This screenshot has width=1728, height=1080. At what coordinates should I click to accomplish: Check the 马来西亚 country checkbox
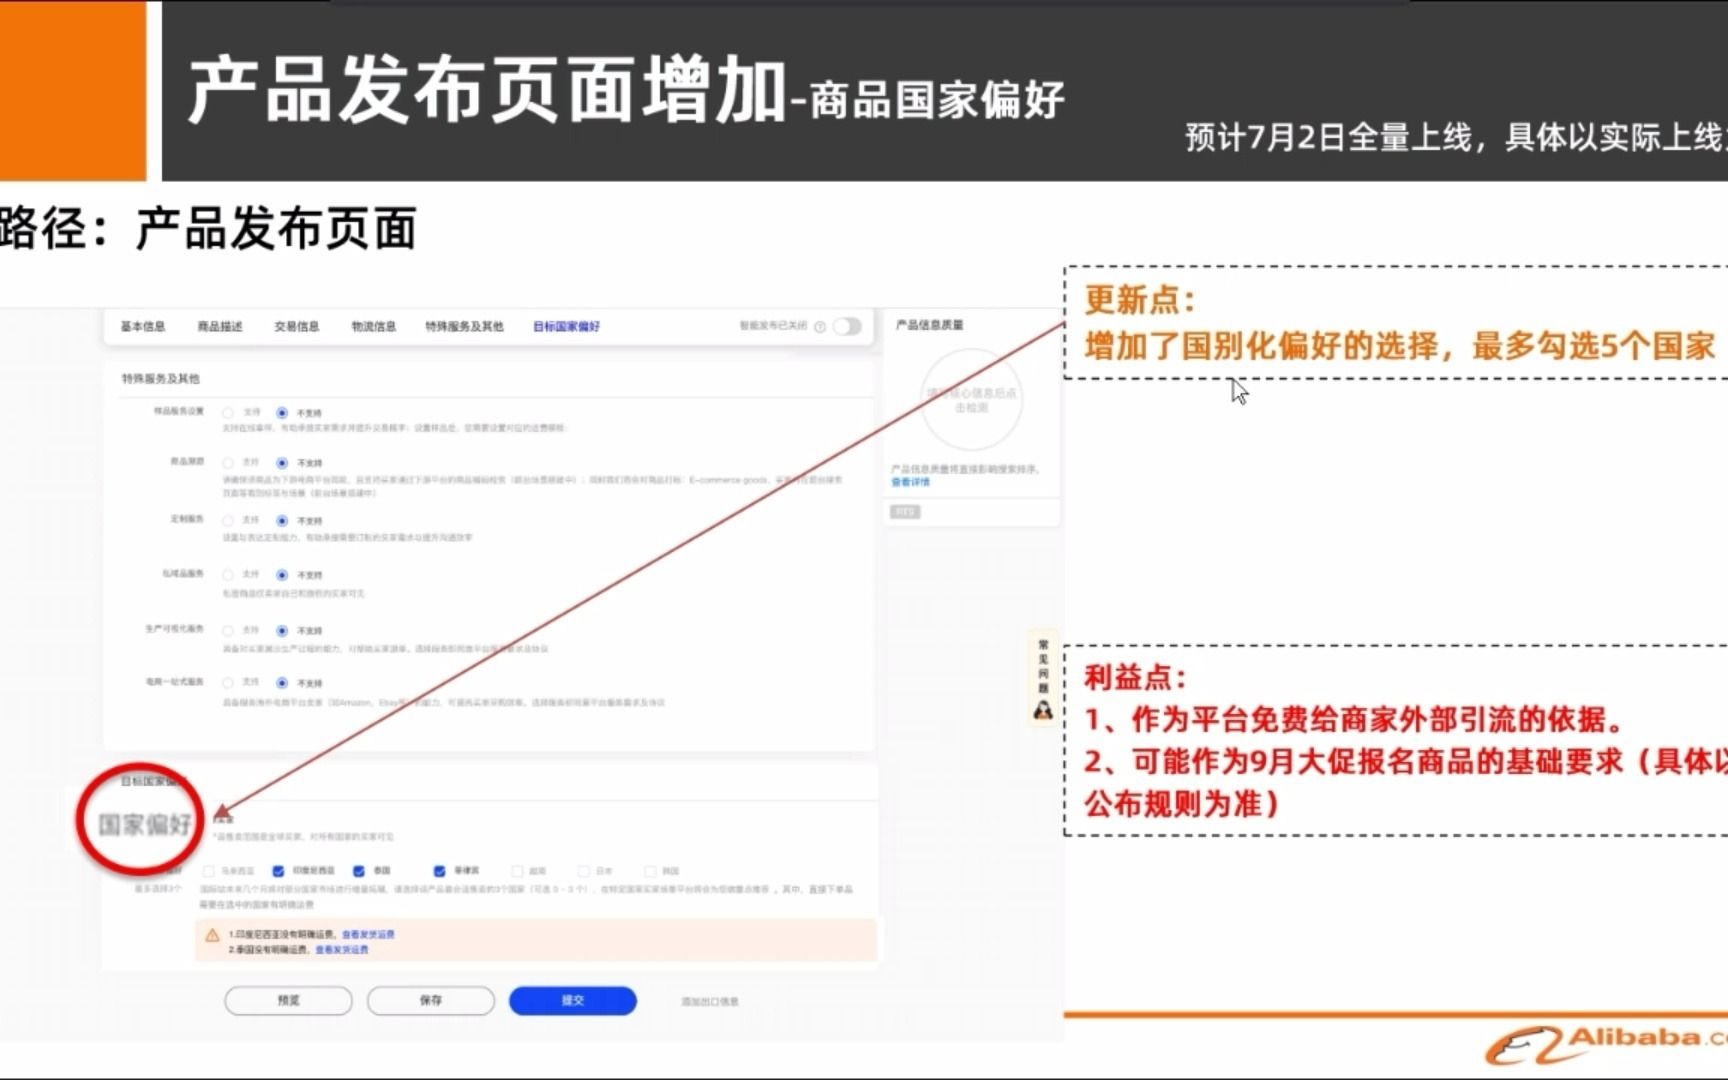pos(209,871)
